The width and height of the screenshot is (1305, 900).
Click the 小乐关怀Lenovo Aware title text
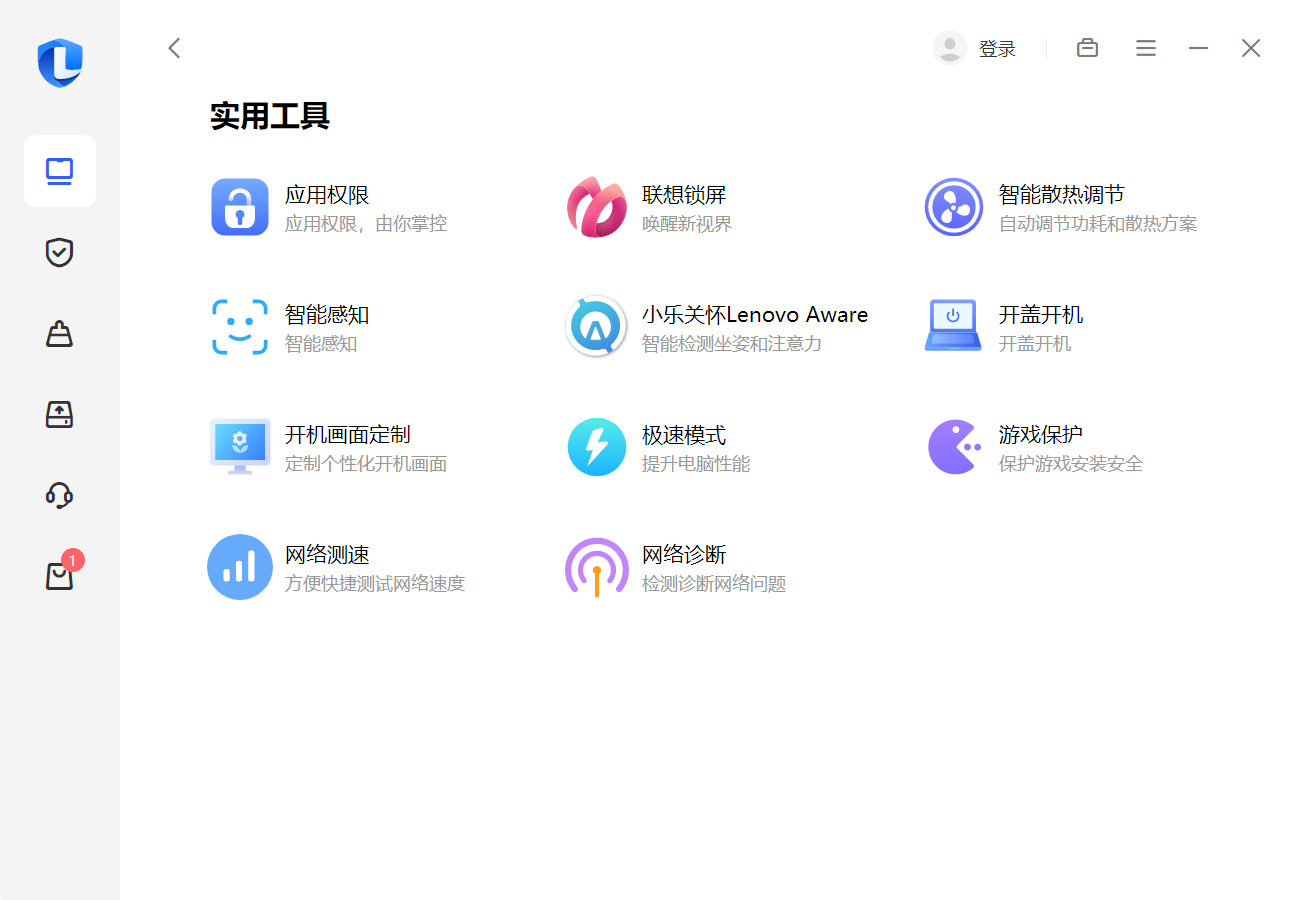755,315
